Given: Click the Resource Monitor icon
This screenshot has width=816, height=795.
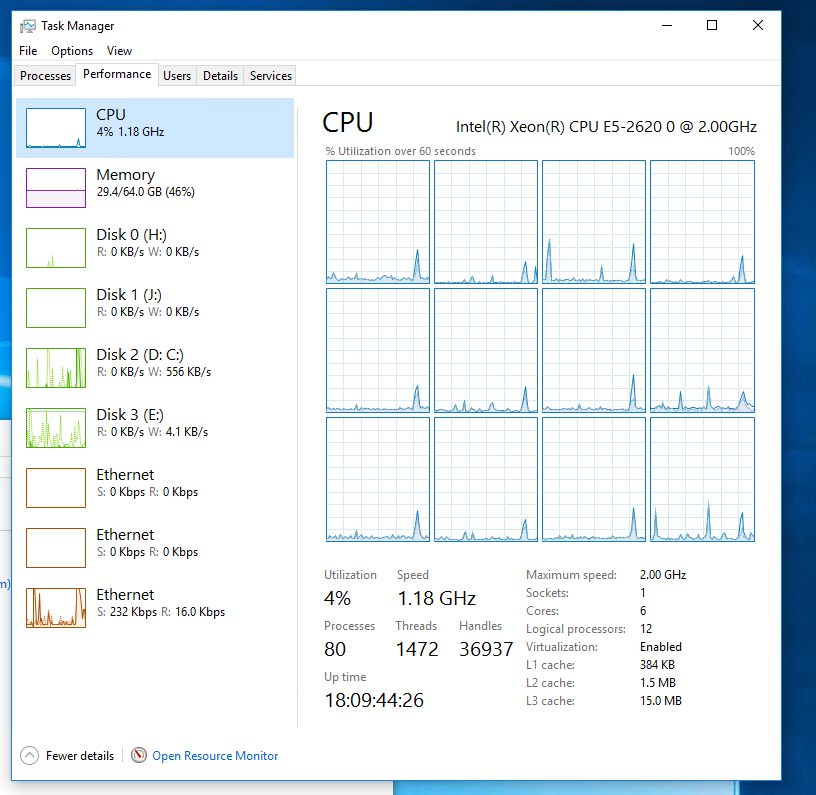Looking at the screenshot, I should [139, 756].
